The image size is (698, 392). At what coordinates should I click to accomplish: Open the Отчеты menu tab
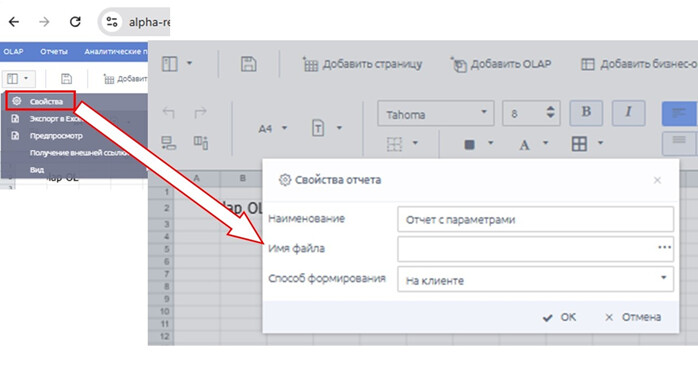54,52
